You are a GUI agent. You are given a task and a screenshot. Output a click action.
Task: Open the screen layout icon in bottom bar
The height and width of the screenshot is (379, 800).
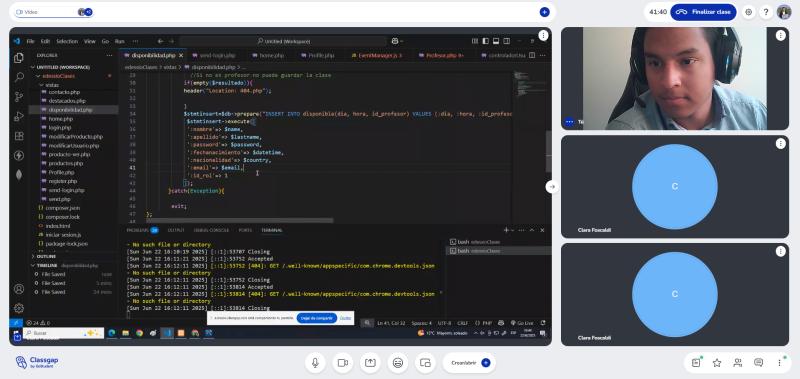point(426,363)
